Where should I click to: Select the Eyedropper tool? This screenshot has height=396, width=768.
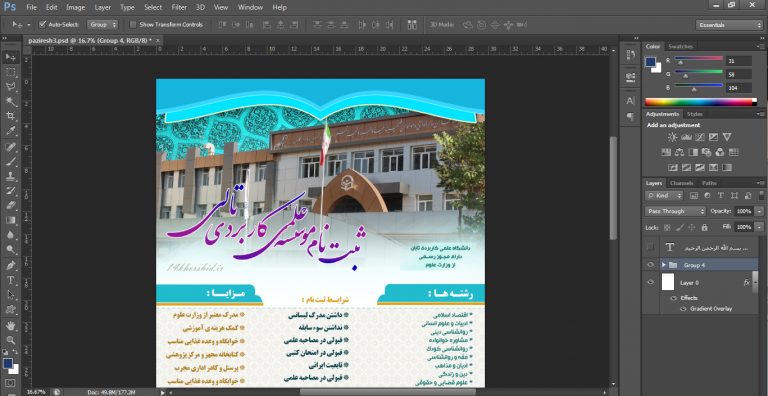pos(11,131)
